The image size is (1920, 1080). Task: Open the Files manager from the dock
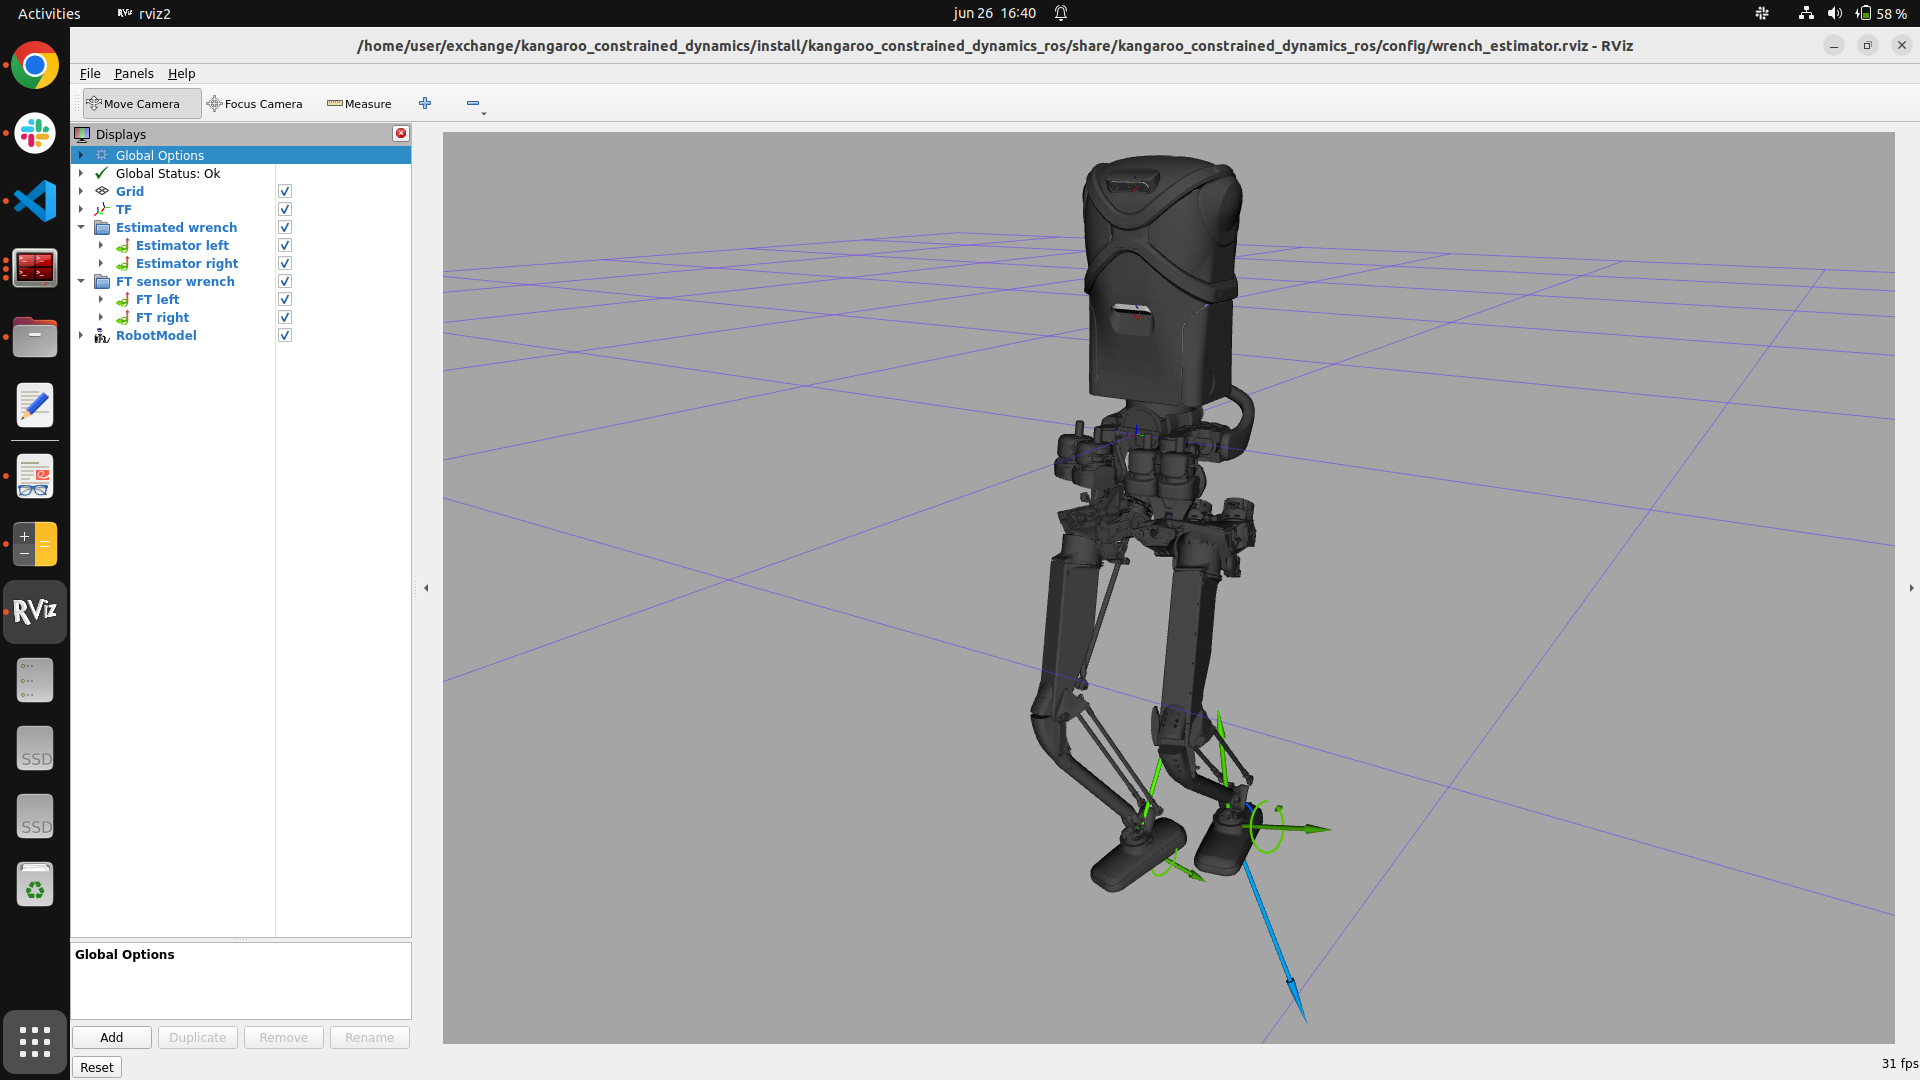click(x=35, y=337)
